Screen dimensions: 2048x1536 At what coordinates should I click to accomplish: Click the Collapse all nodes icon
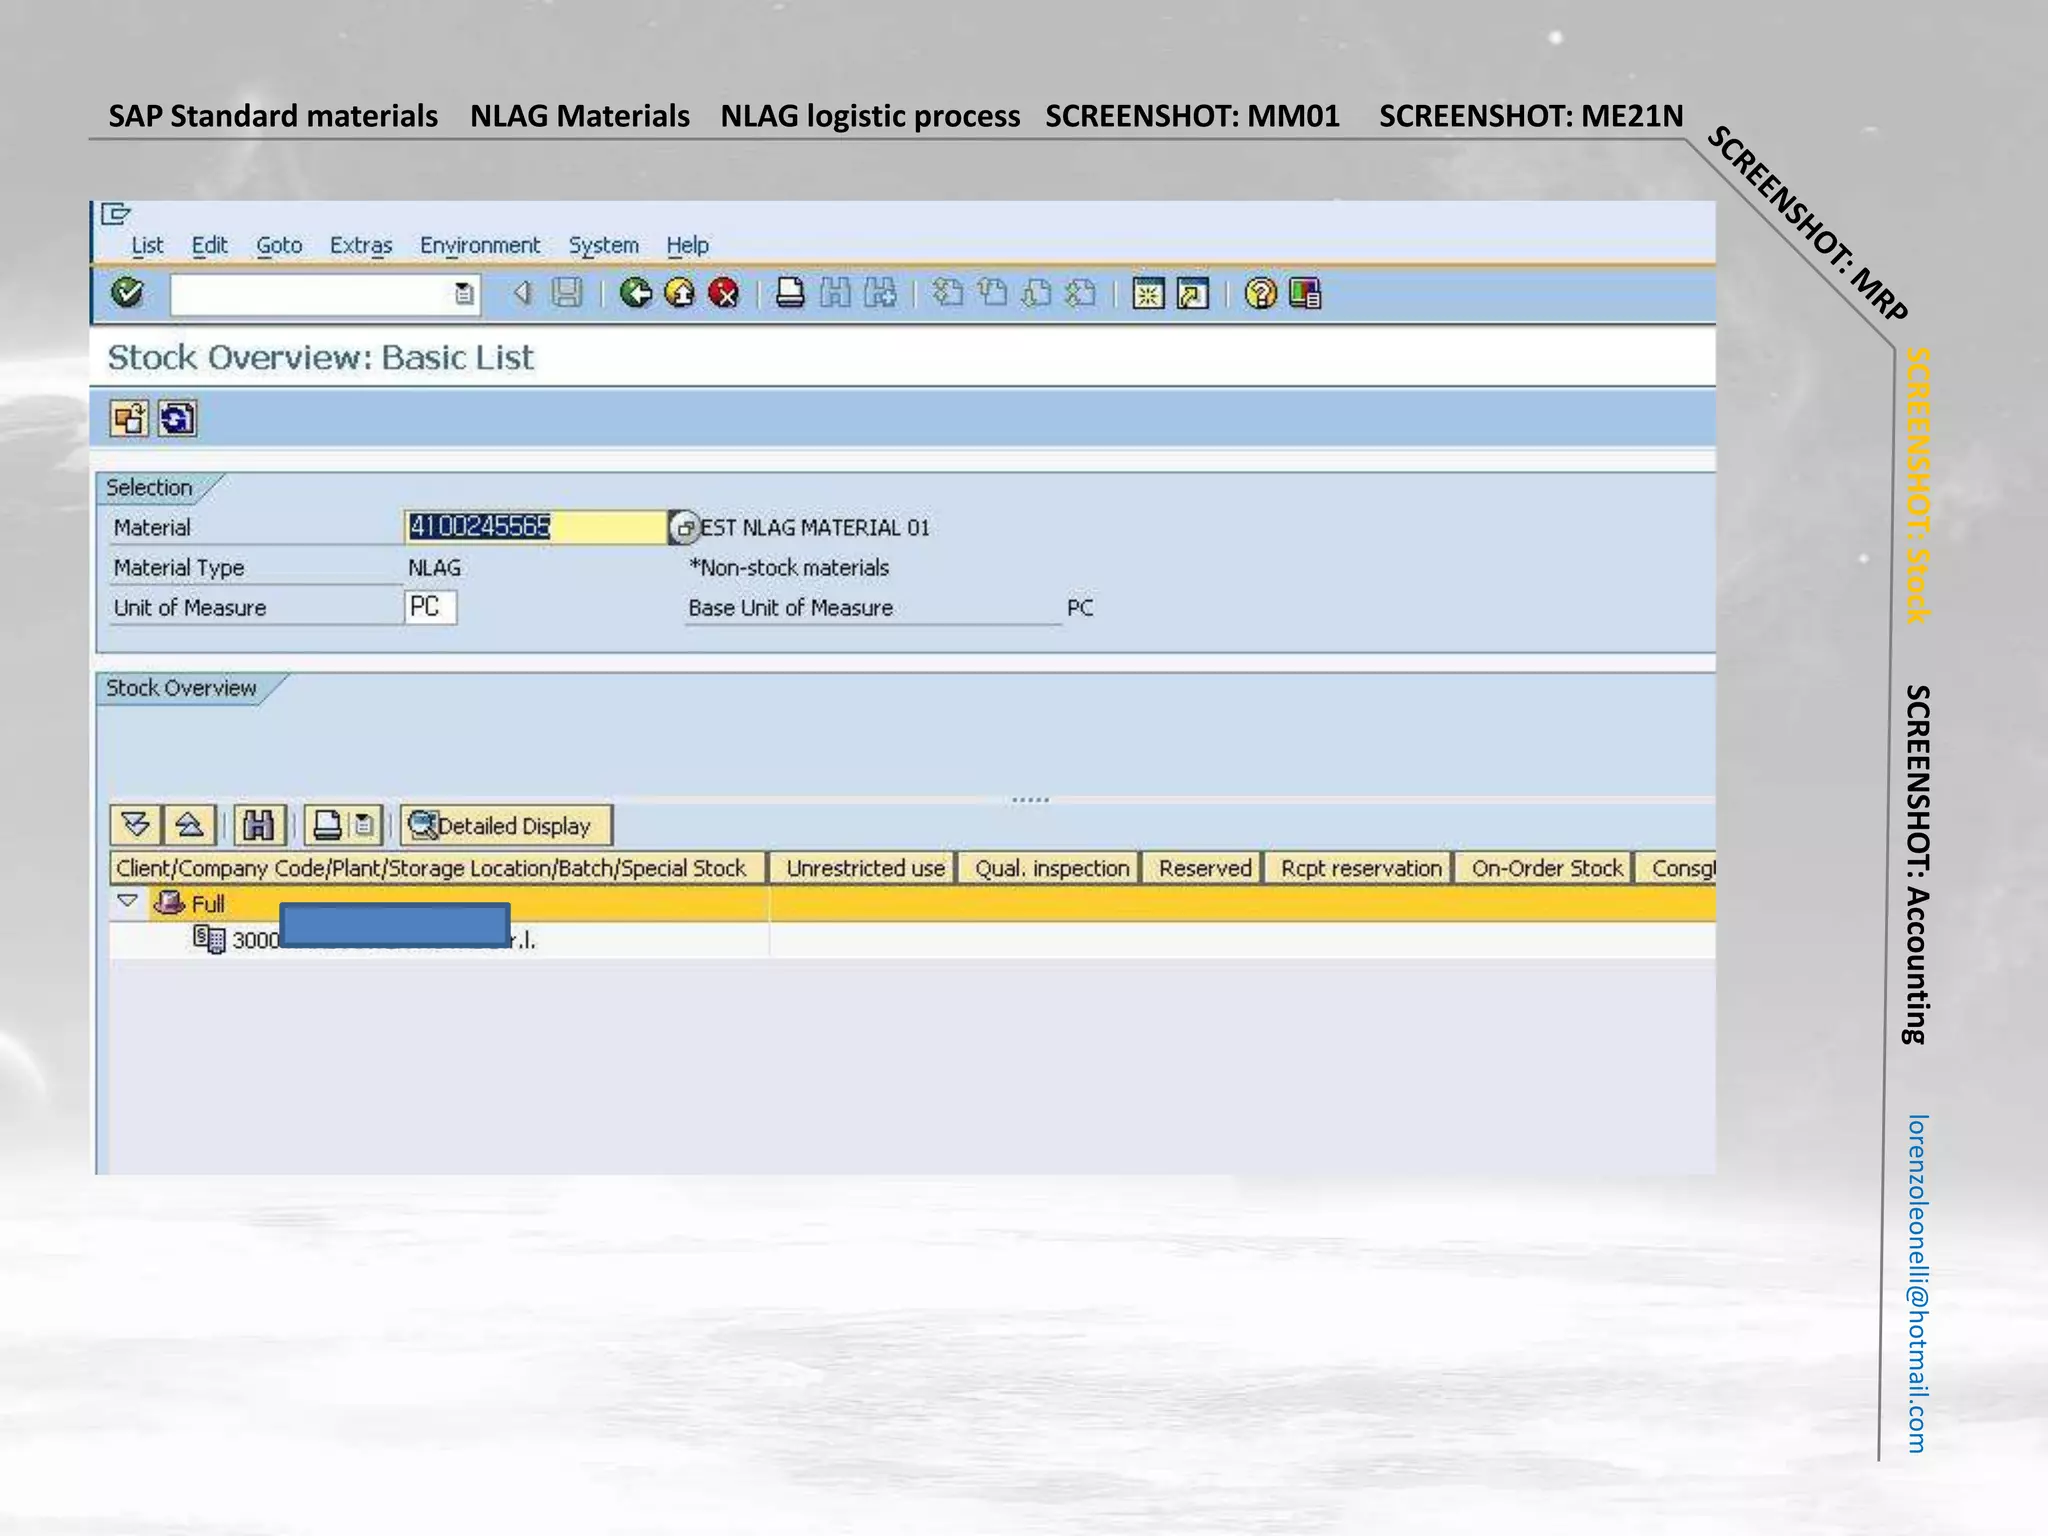click(190, 825)
